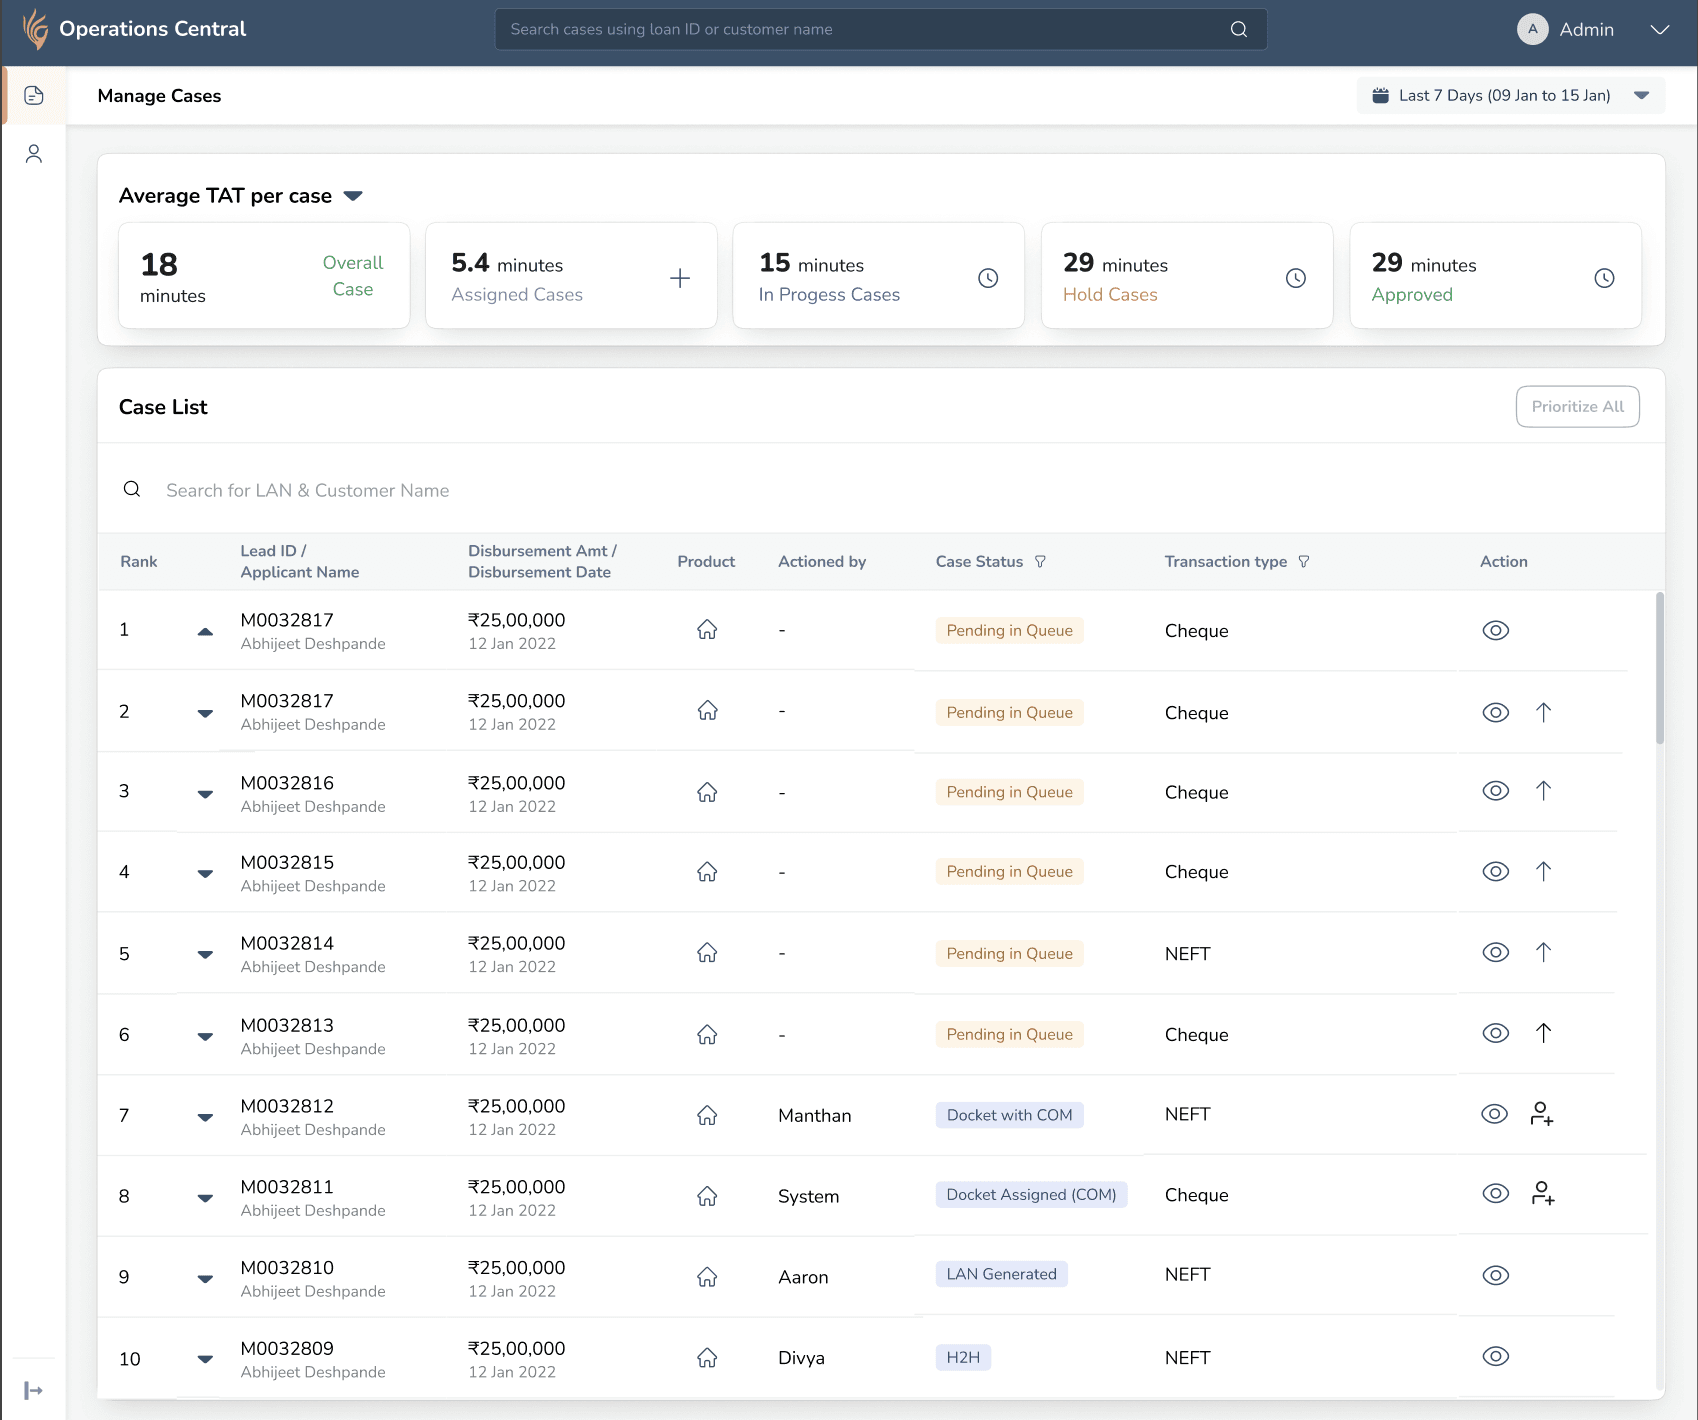Toggle the eye view icon for rank 1 case
The image size is (1698, 1420).
1495,630
